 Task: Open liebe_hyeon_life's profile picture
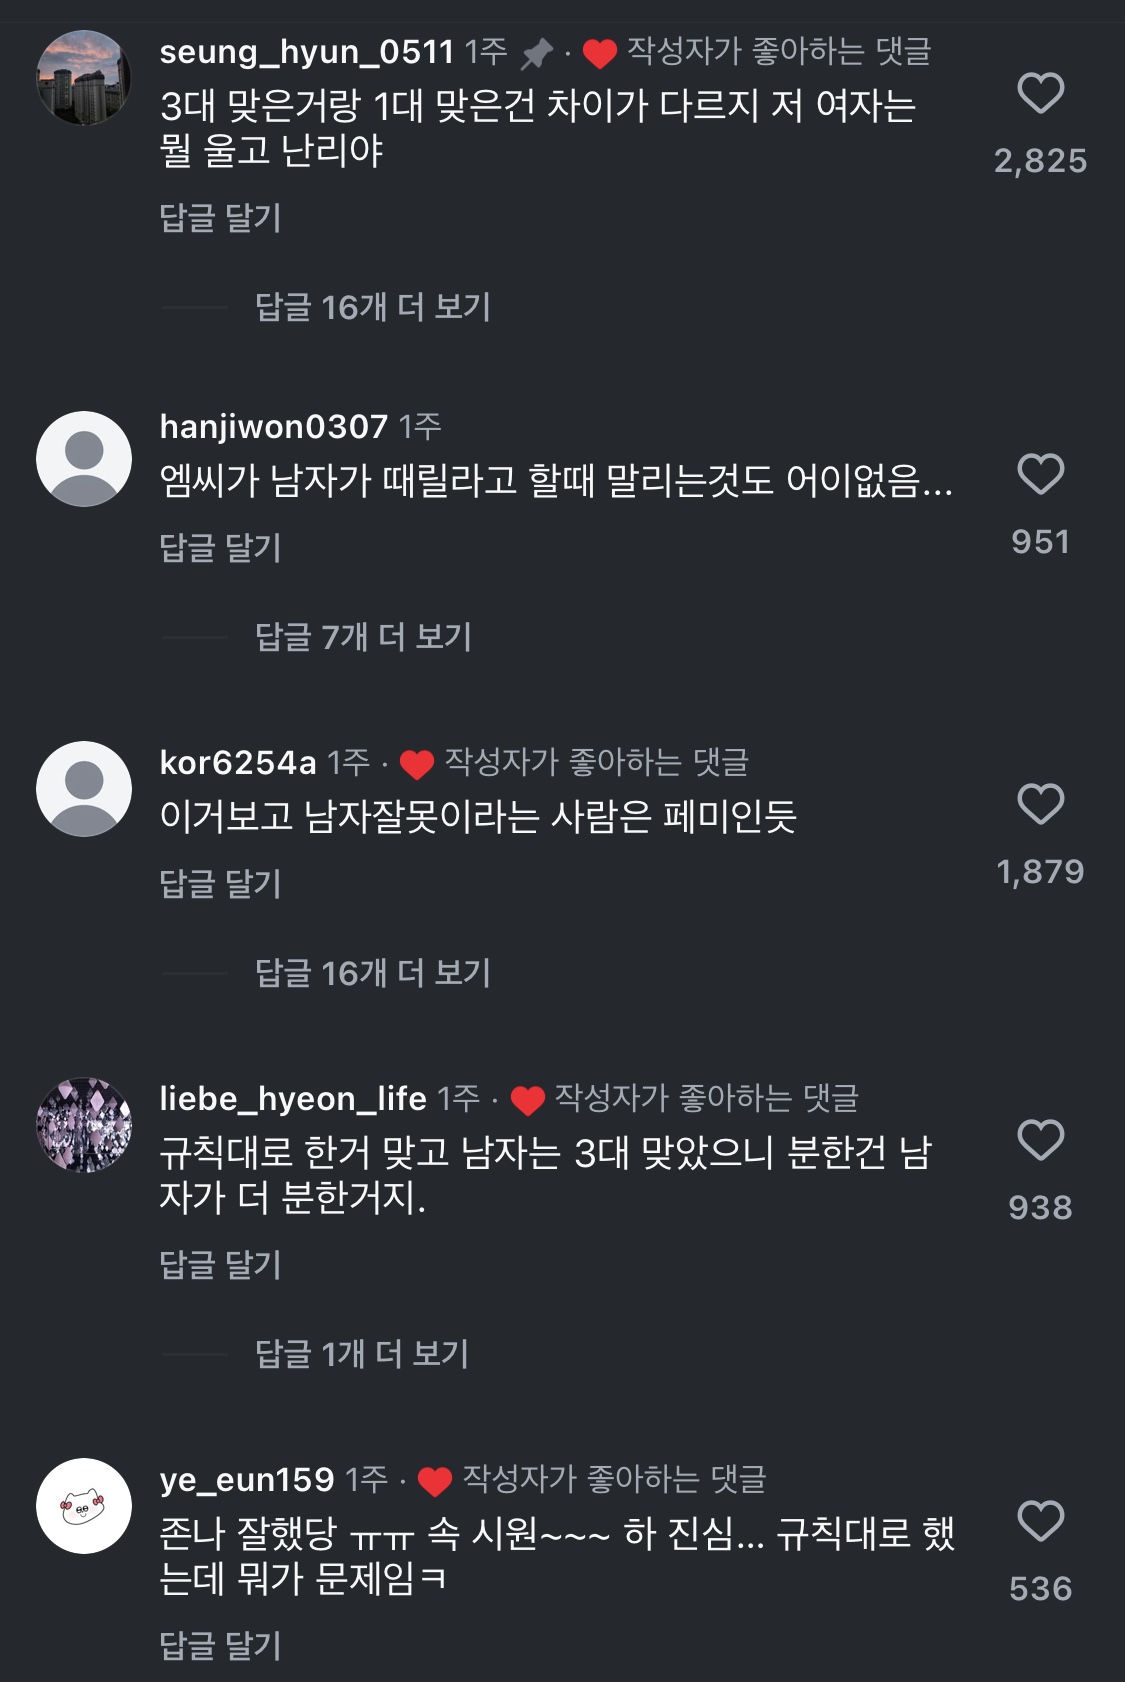coord(84,1125)
